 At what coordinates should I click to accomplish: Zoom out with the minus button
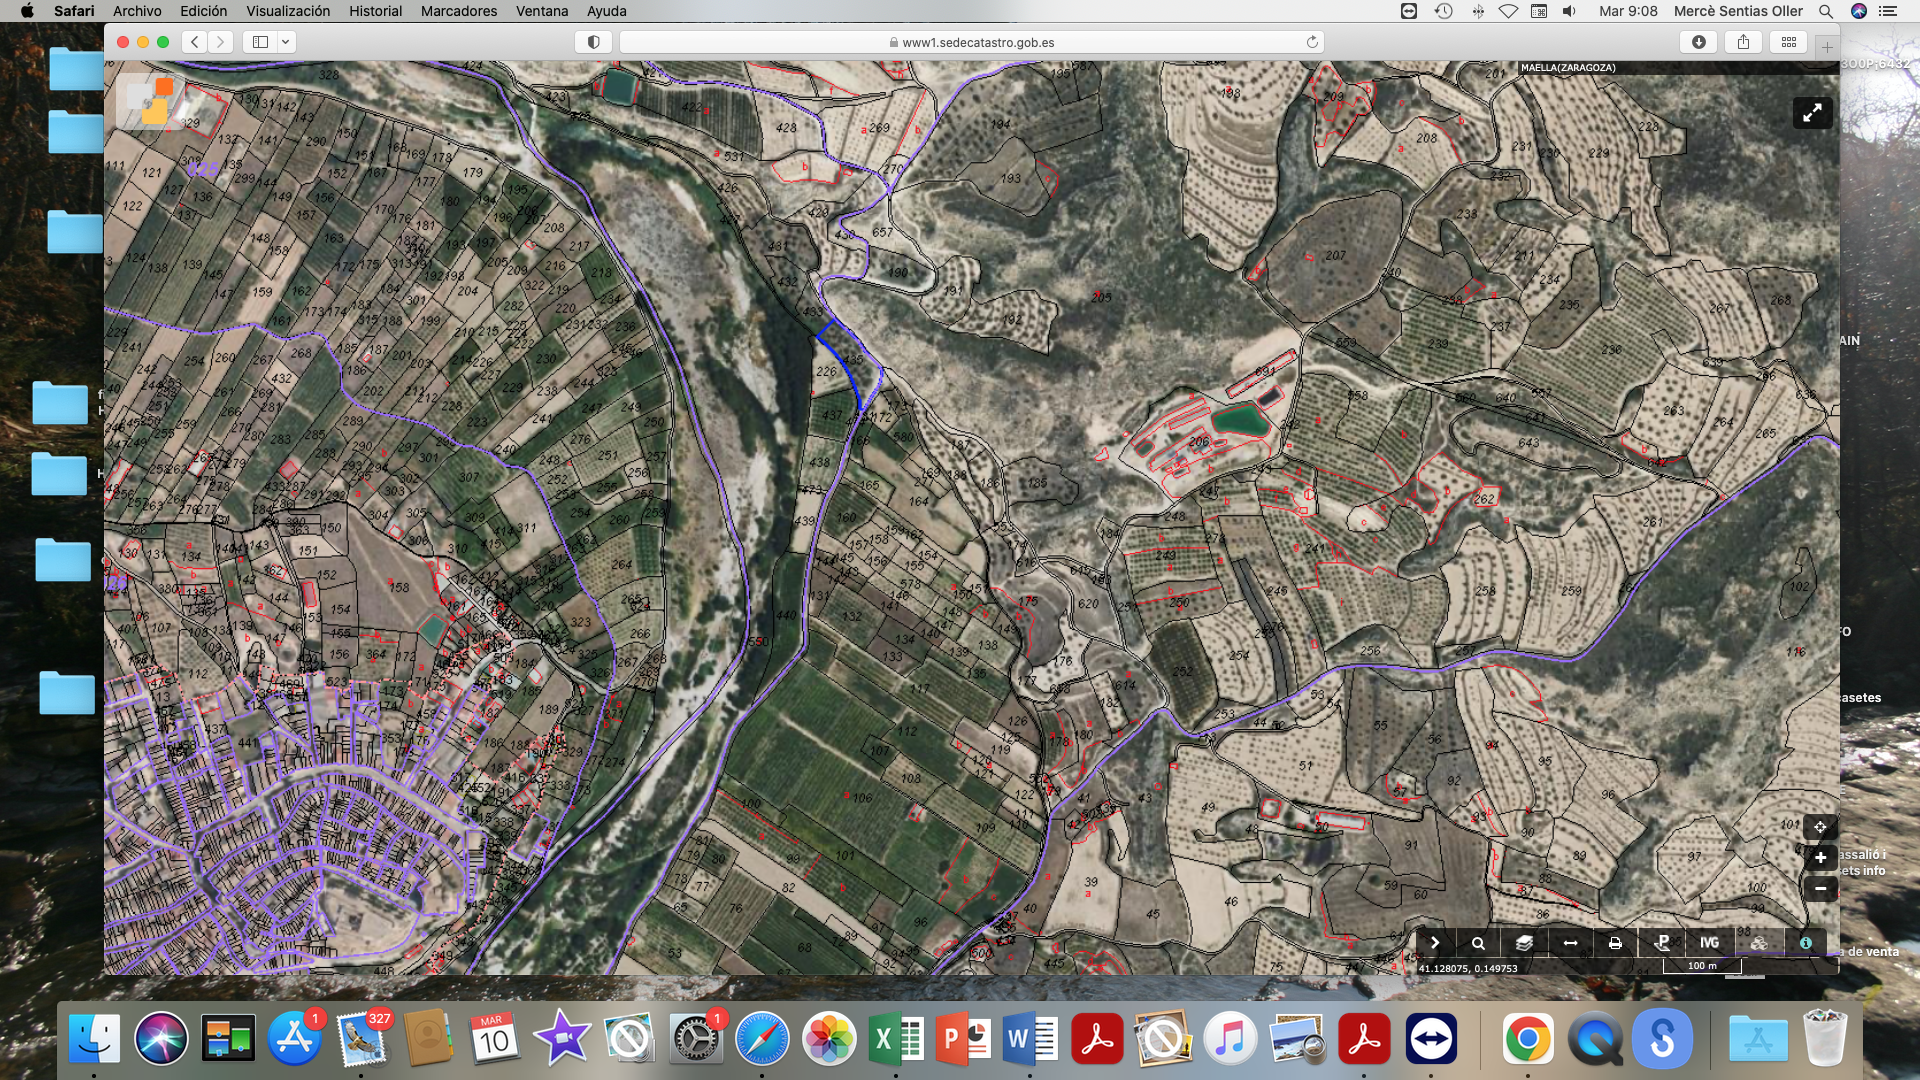point(1820,888)
